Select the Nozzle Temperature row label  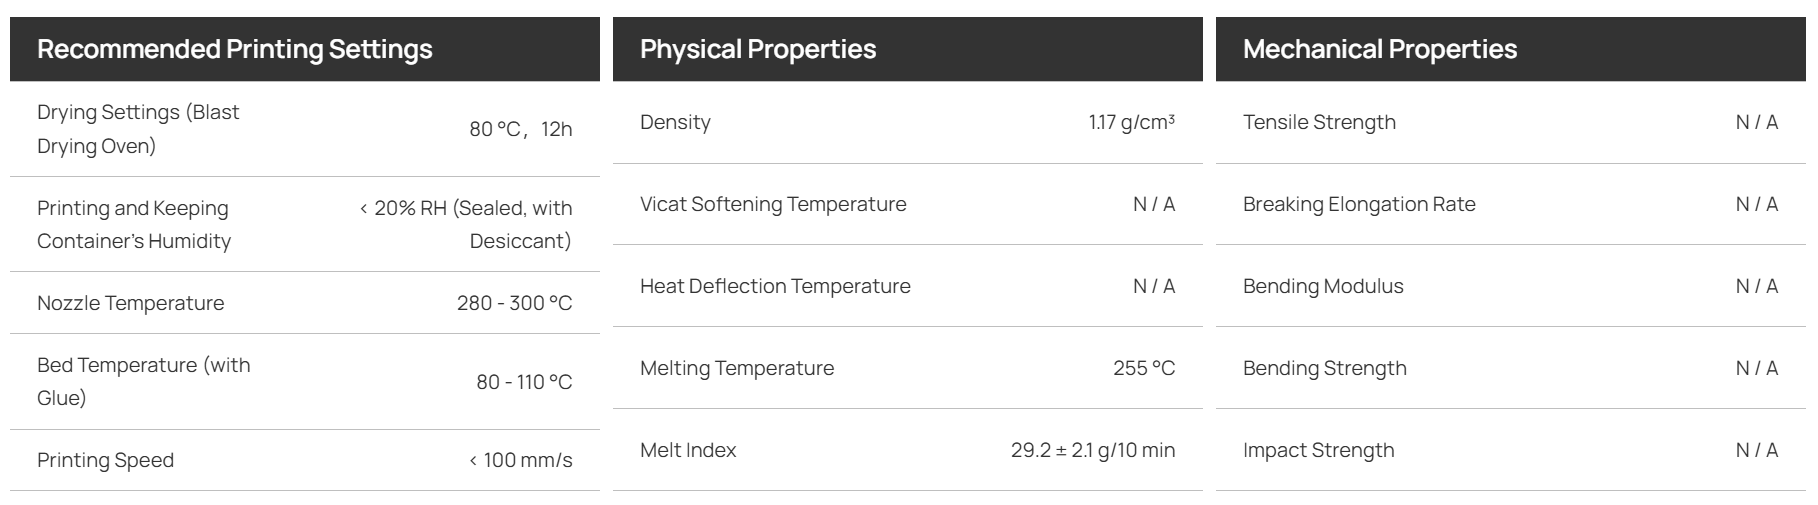pyautogui.click(x=131, y=303)
